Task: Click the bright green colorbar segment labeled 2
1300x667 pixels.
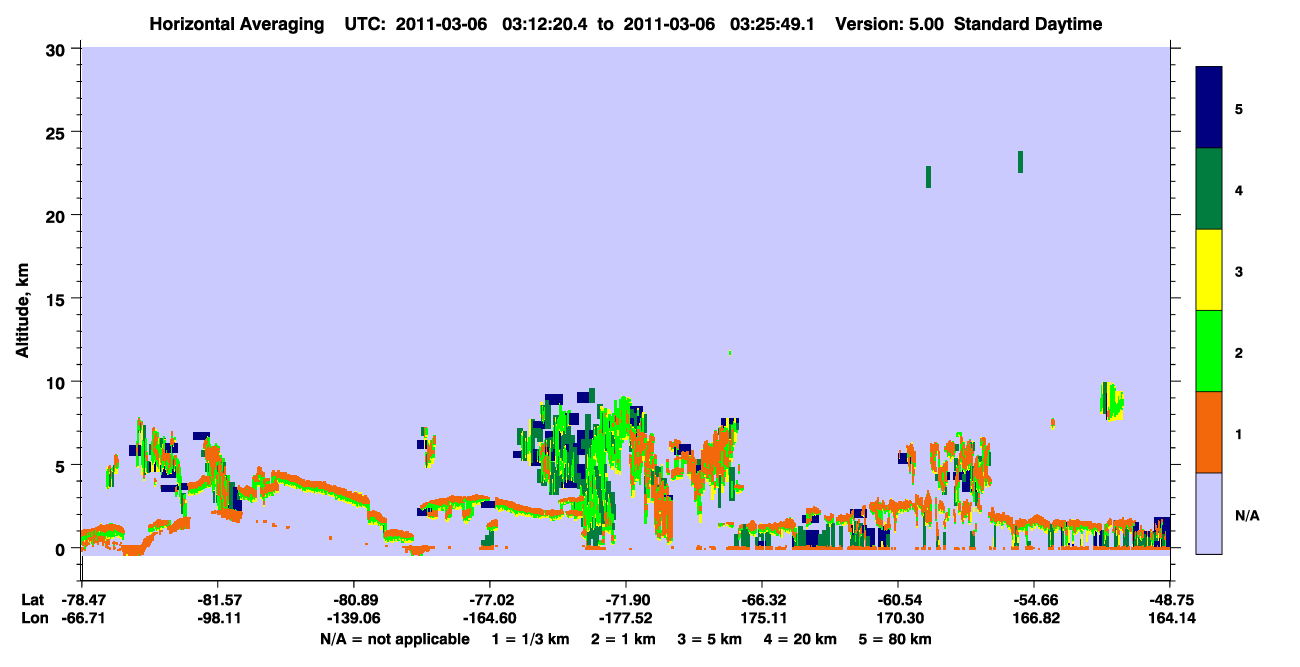Action: click(x=1209, y=351)
